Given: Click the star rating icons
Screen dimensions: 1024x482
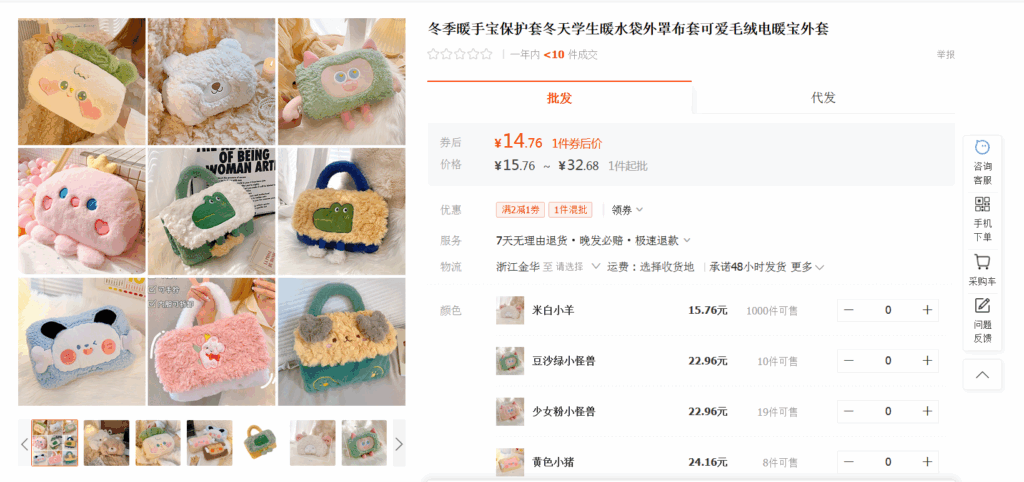Looking at the screenshot, I should [x=460, y=55].
